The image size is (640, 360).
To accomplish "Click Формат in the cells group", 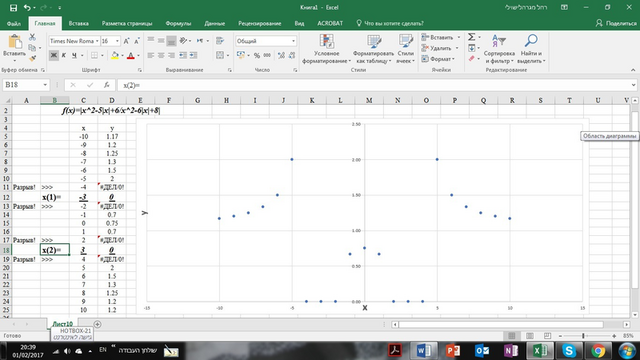I will pos(438,59).
